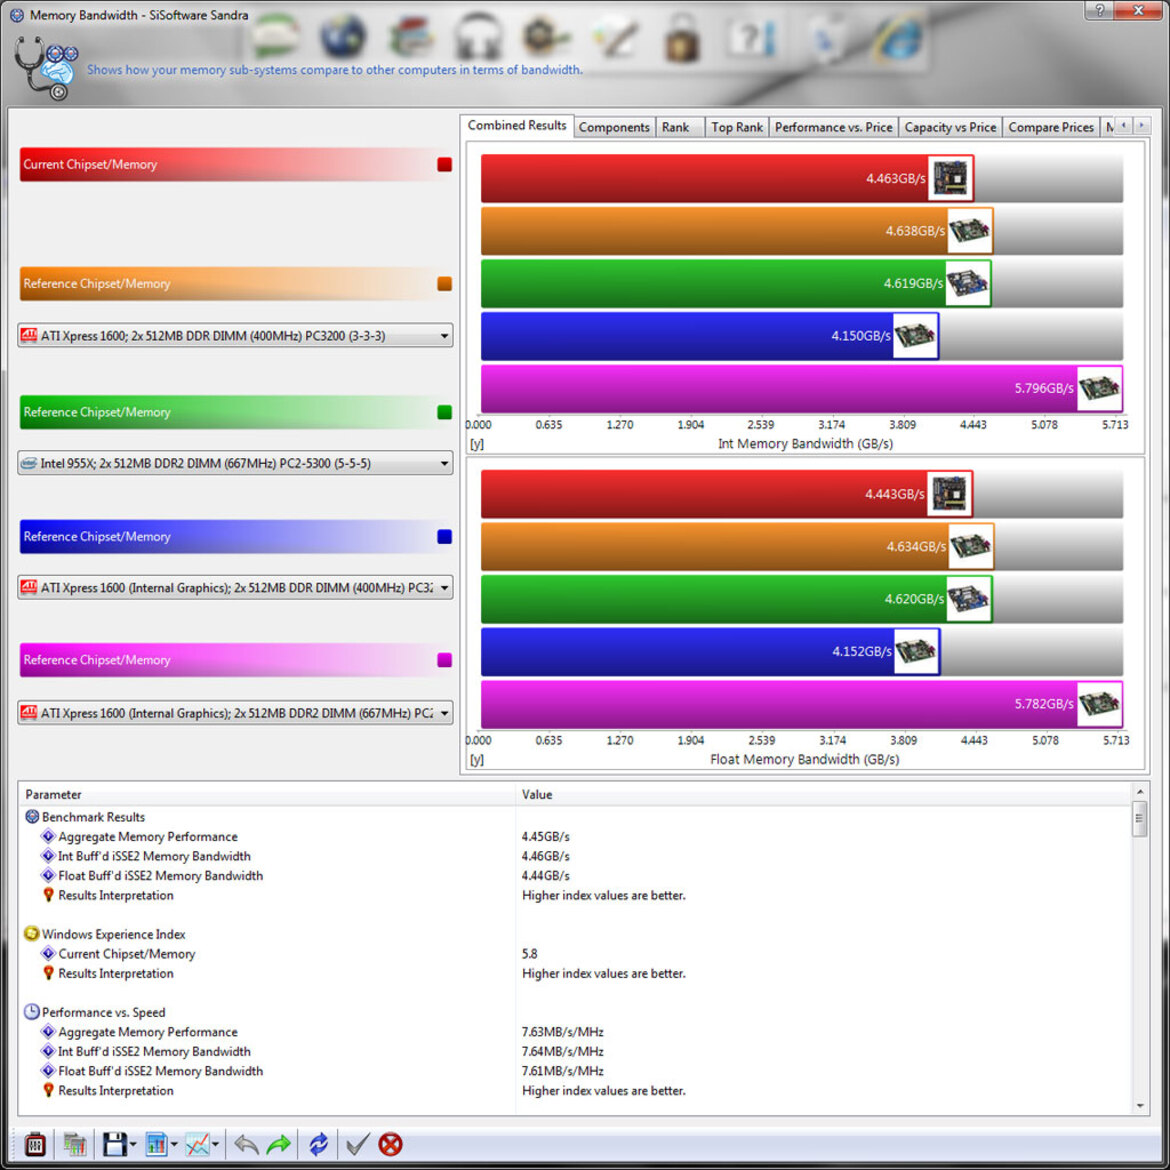Click the line graph icon in toolbar

click(x=197, y=1144)
